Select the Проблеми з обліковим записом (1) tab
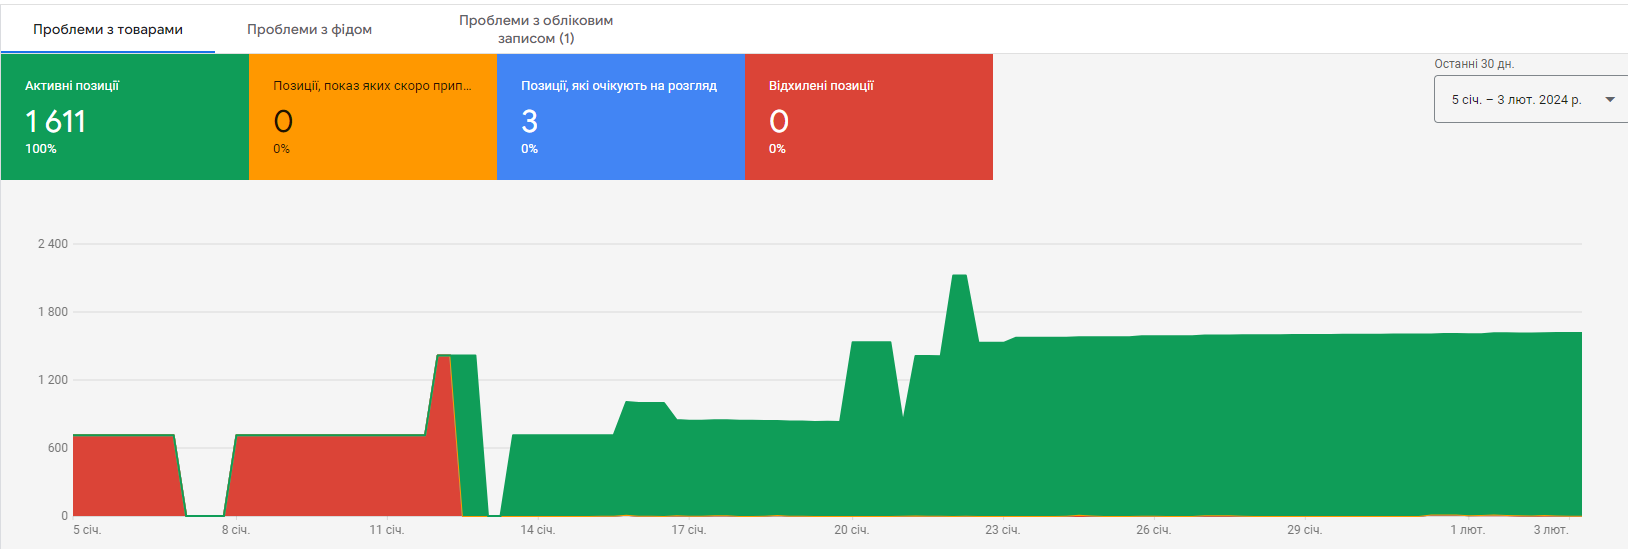Image resolution: width=1628 pixels, height=549 pixels. tap(536, 29)
